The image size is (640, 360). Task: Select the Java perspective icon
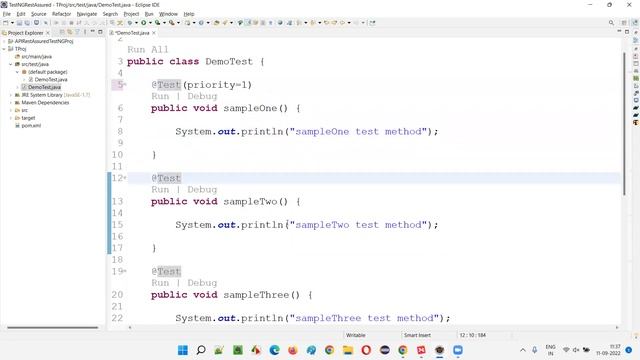pyautogui.click(x=635, y=23)
